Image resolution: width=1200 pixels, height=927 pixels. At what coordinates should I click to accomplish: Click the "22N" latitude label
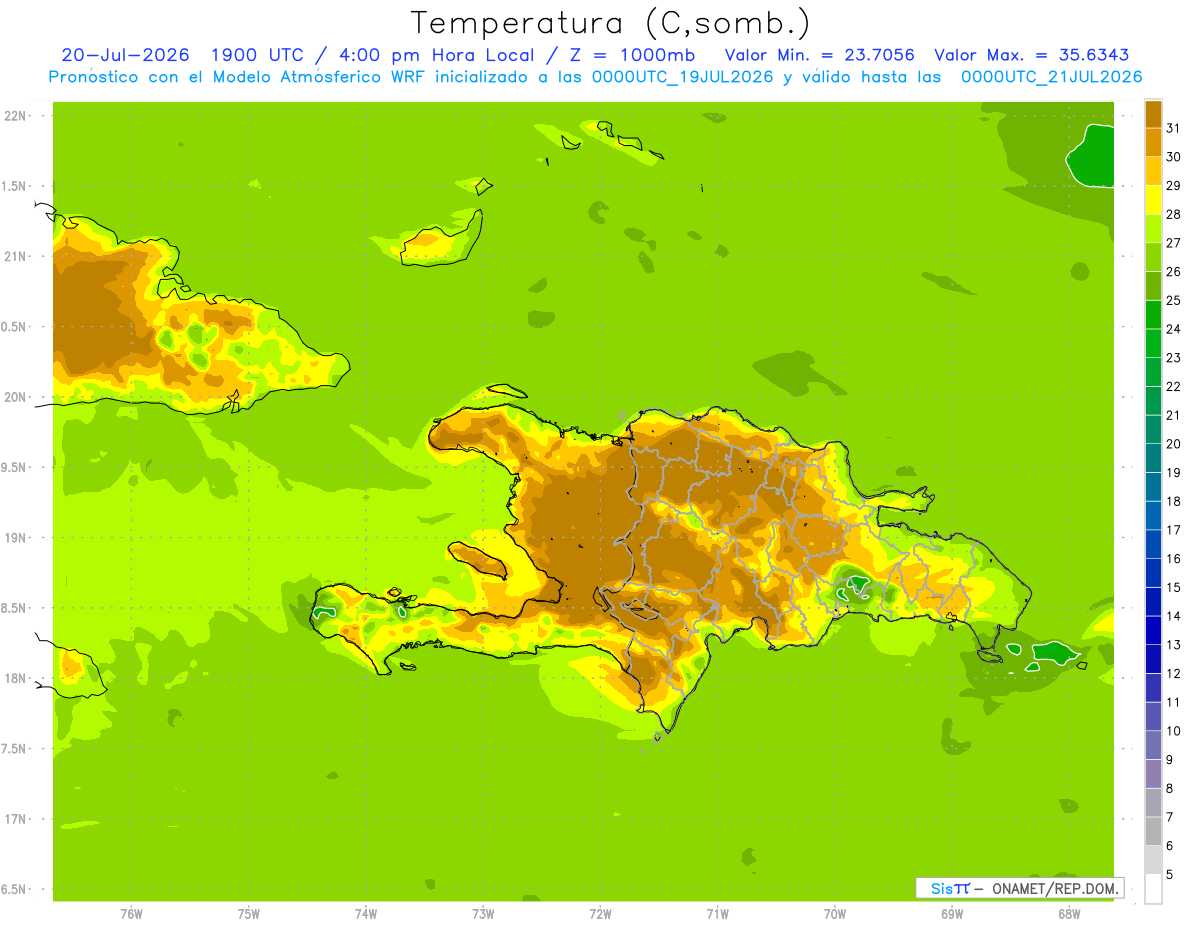click(15, 116)
